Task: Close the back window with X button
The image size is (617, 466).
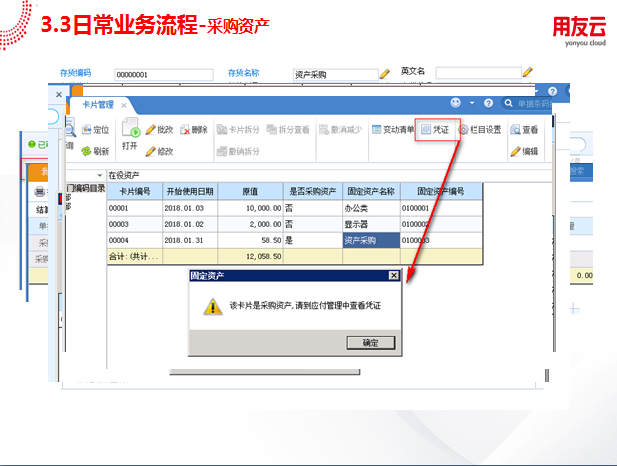Action: (59, 94)
